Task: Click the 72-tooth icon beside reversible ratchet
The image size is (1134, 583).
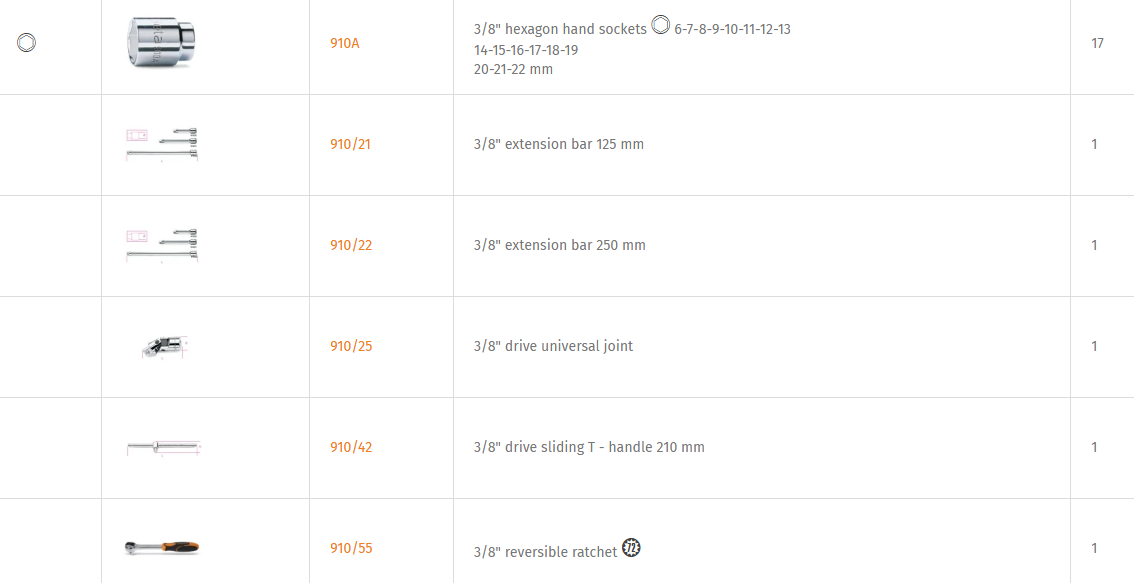Action: pyautogui.click(x=631, y=548)
